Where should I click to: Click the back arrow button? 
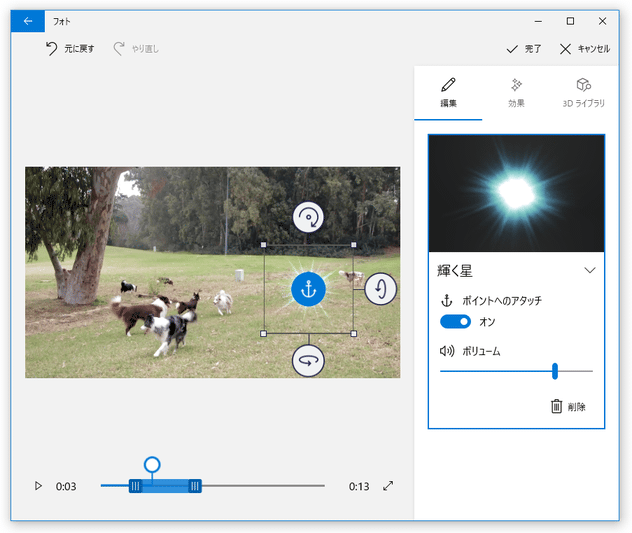tap(28, 21)
